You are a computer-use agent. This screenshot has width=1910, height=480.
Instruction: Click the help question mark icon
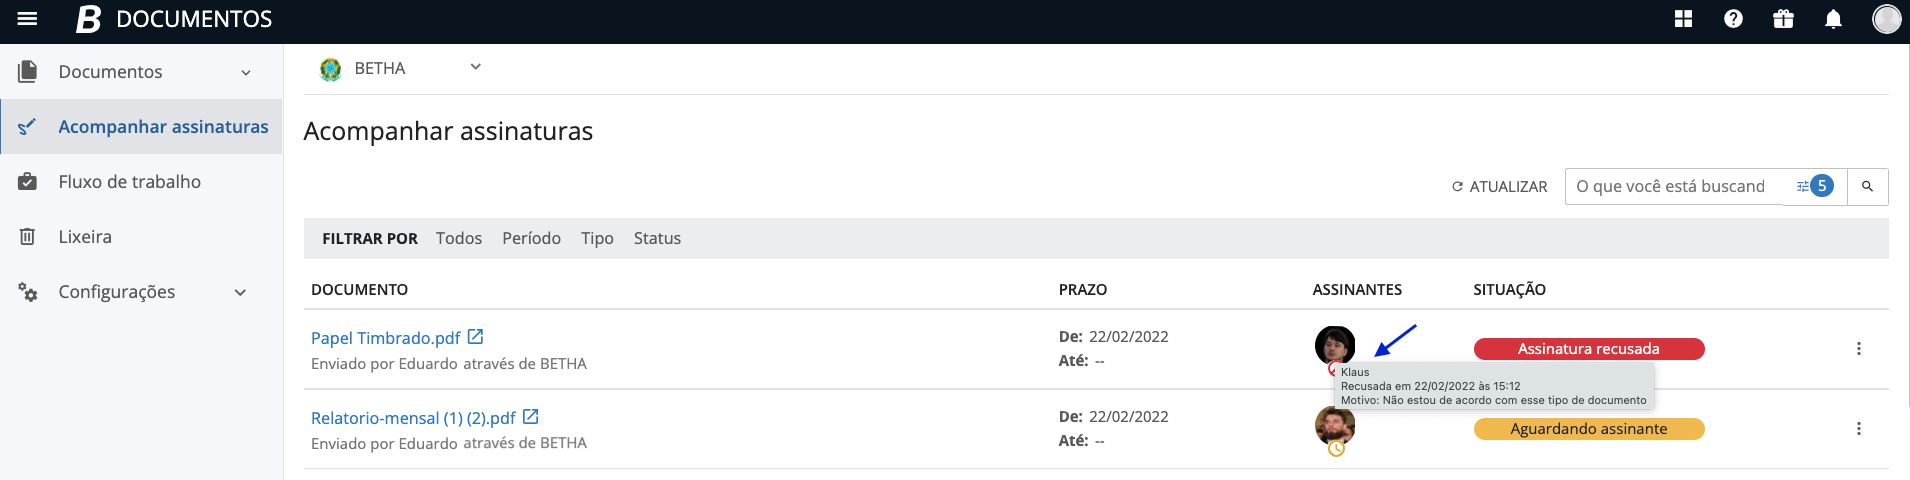pos(1734,19)
